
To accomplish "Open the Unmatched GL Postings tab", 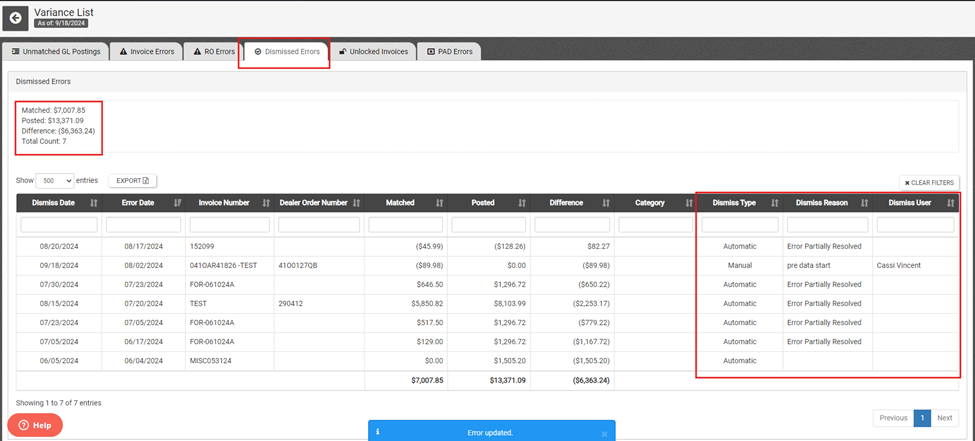I will (56, 52).
